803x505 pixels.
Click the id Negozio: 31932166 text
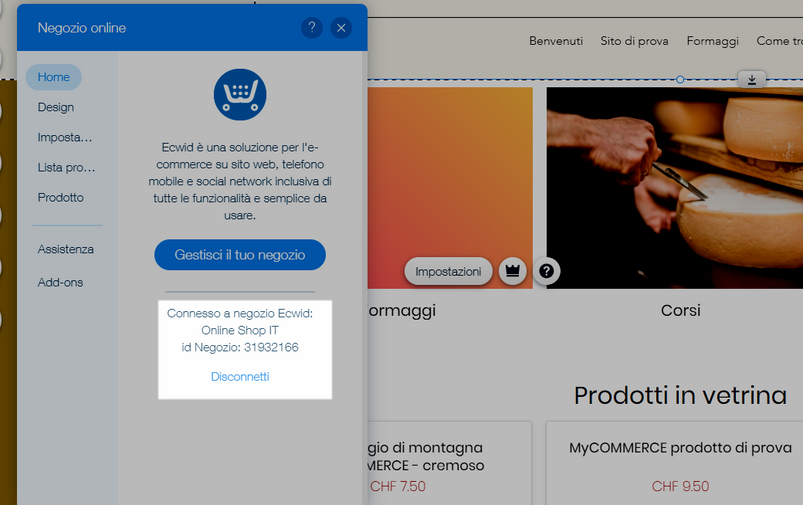click(240, 347)
